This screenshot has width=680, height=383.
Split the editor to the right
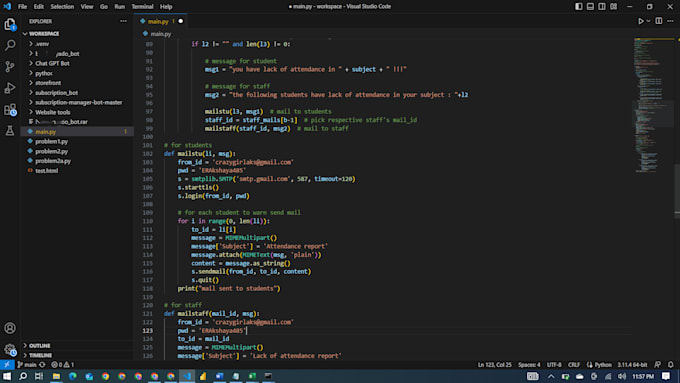click(x=659, y=21)
